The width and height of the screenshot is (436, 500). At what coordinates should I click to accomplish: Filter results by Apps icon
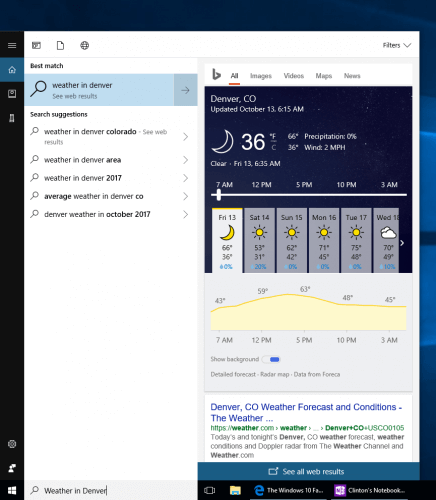(36, 45)
